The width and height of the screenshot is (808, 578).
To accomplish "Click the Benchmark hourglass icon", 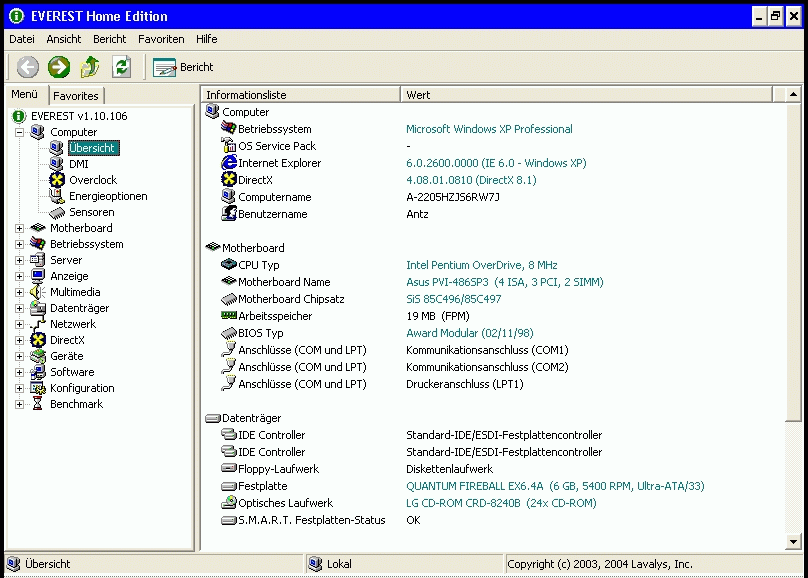I will (x=37, y=404).
